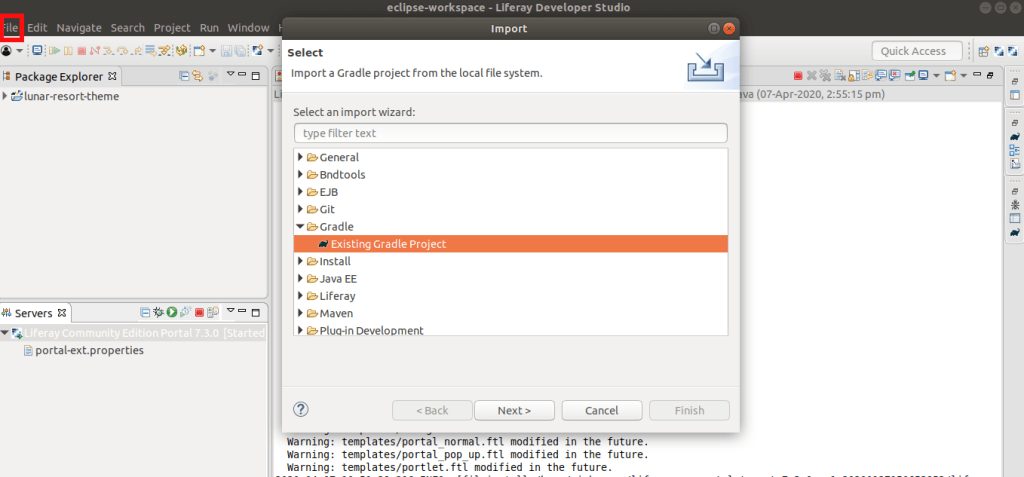Viewport: 1024px width, 477px height.
Task: Collapse all items in Package Explorer
Action: point(184,76)
